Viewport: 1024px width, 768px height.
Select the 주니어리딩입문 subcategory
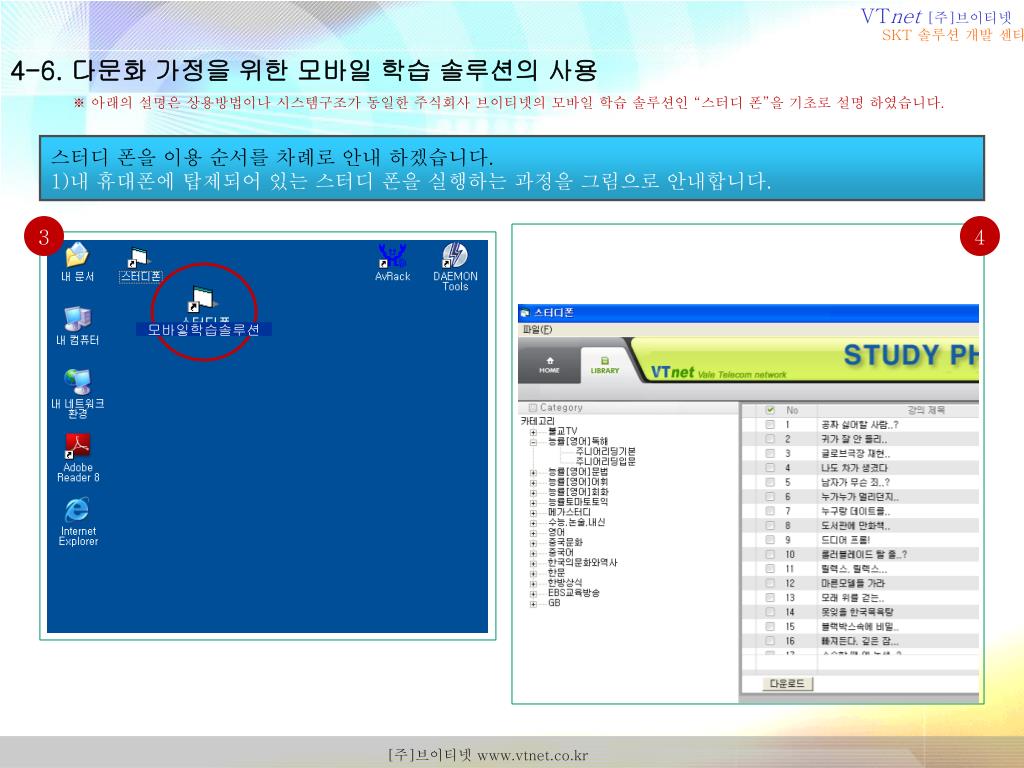(x=605, y=461)
